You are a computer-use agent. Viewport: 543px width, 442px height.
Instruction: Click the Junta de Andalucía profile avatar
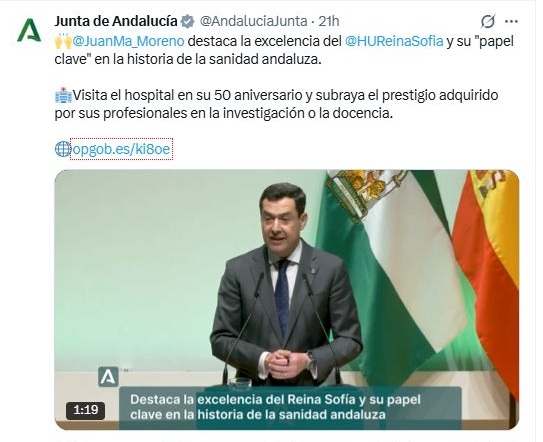pyautogui.click(x=29, y=31)
